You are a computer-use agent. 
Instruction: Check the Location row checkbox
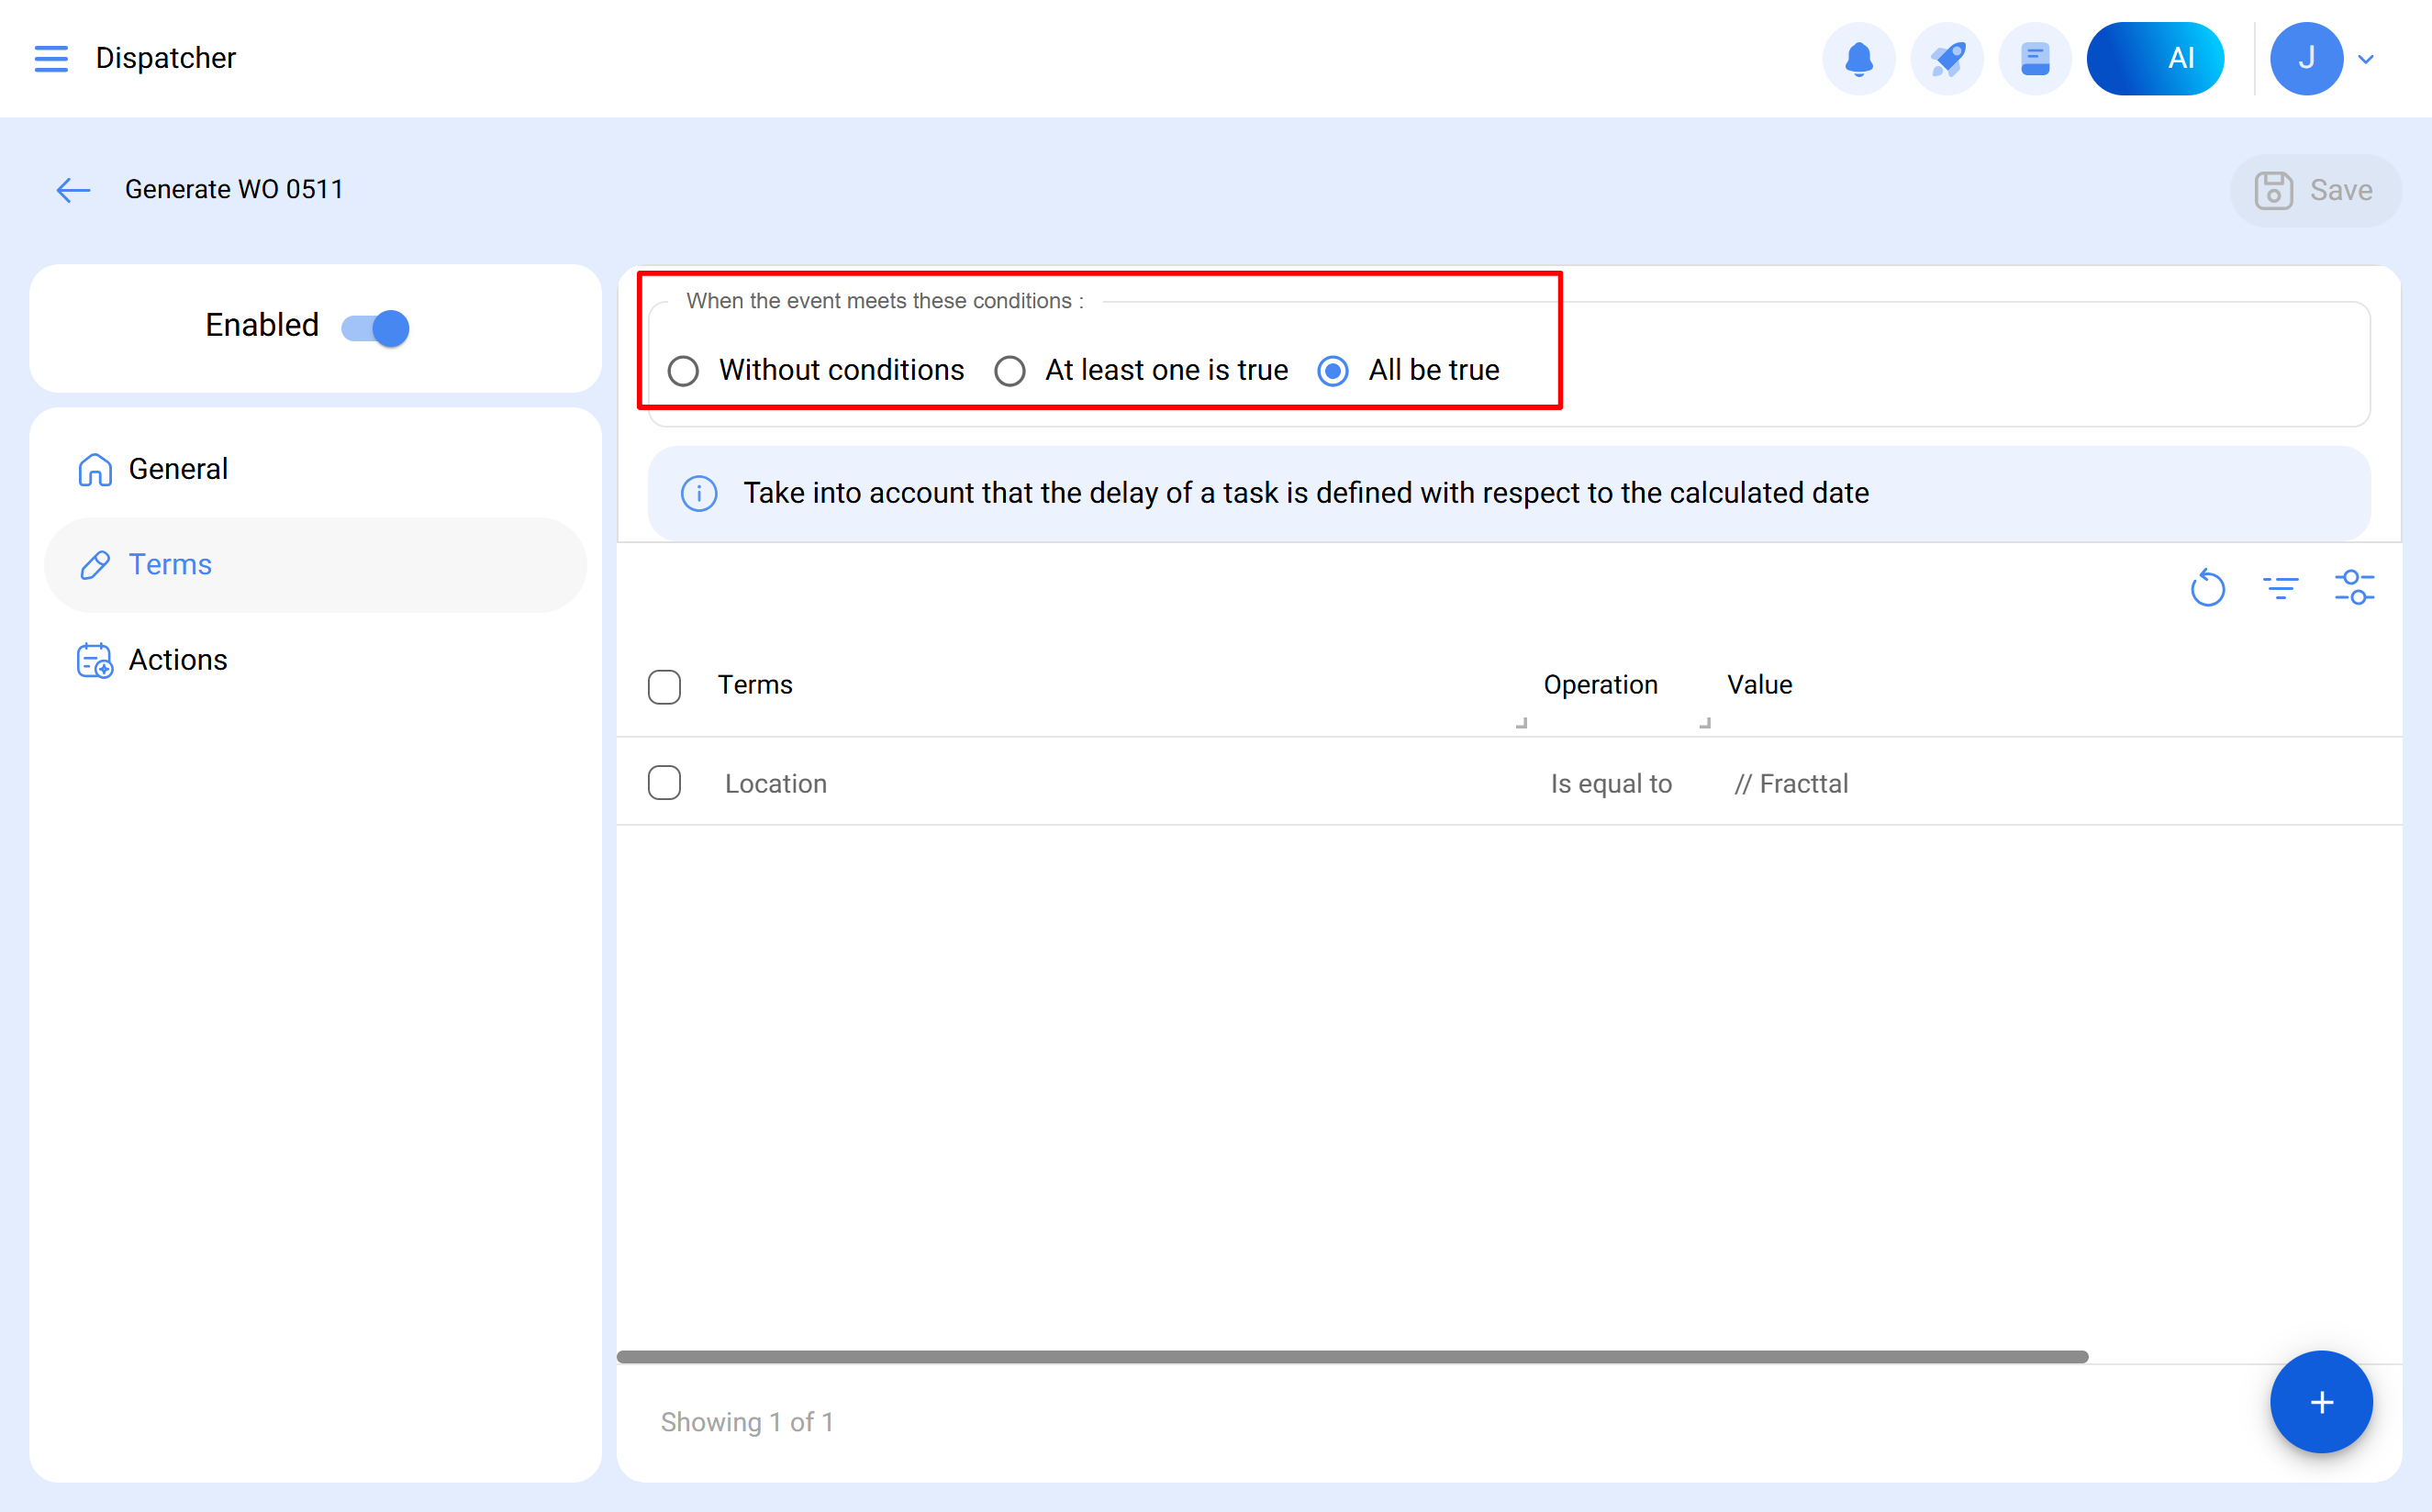coord(664,783)
